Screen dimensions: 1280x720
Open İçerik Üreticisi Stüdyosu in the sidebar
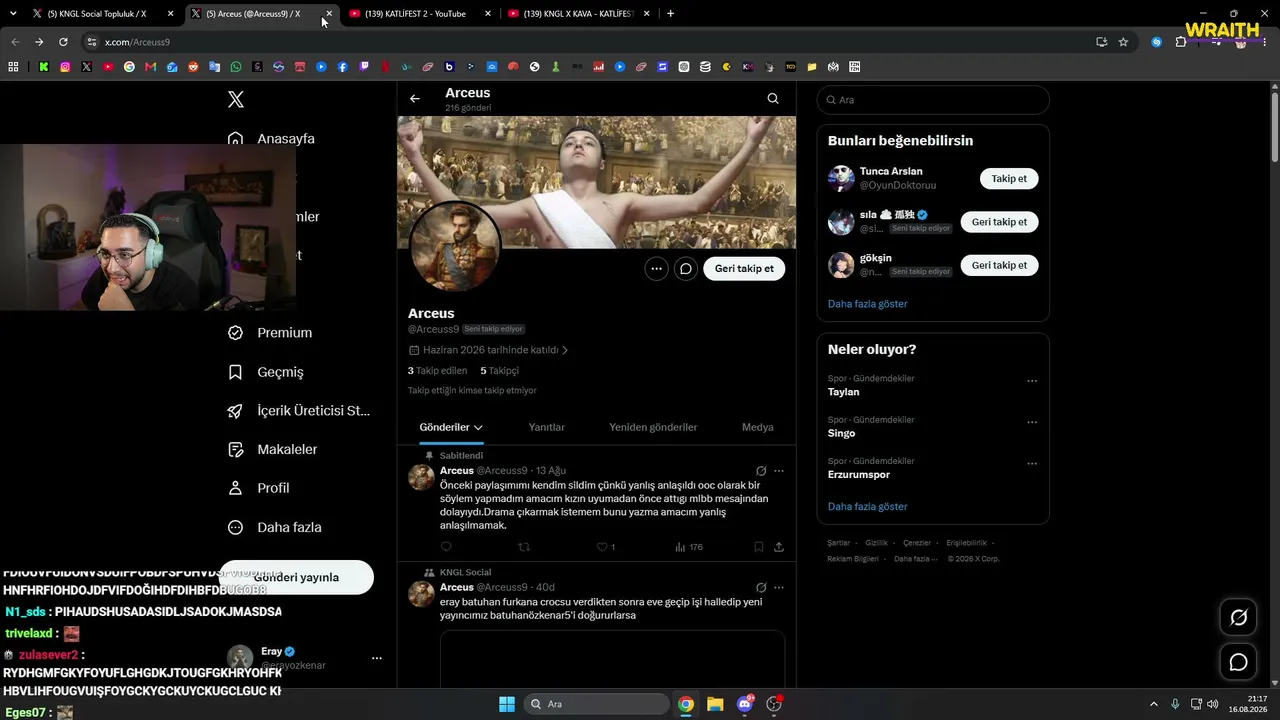tap(299, 411)
